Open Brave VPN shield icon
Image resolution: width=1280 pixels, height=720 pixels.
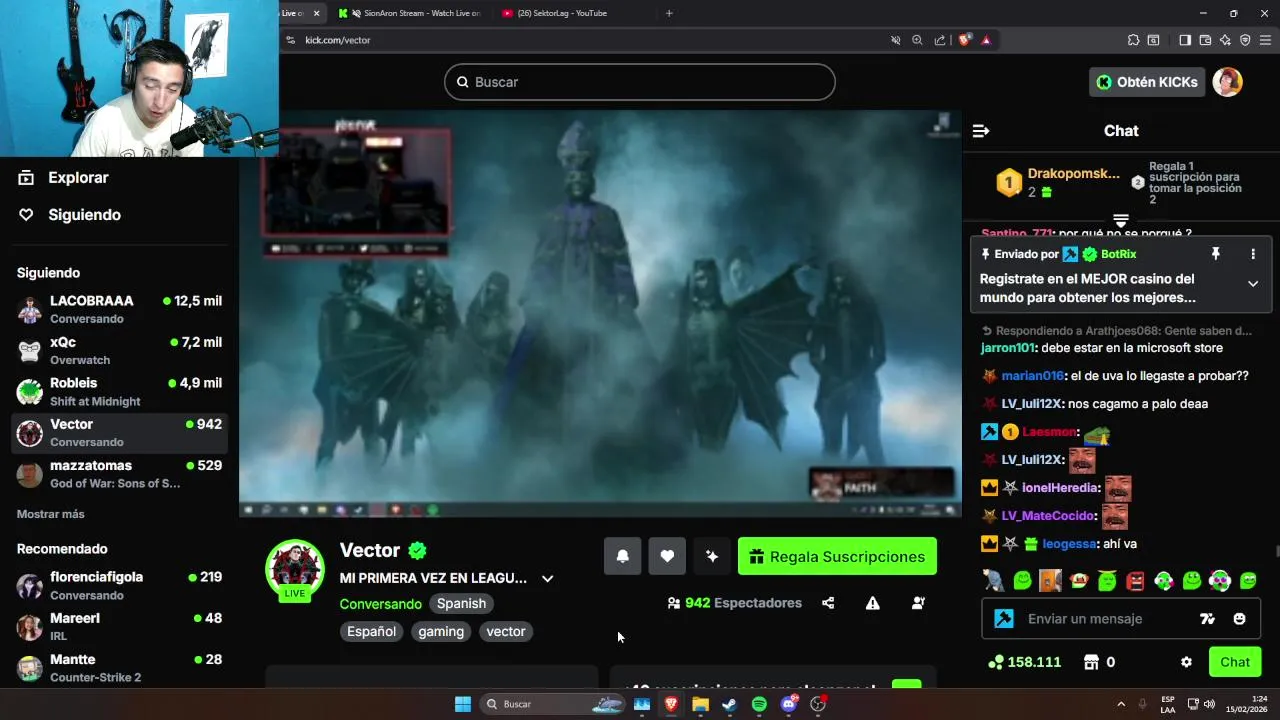(1245, 40)
